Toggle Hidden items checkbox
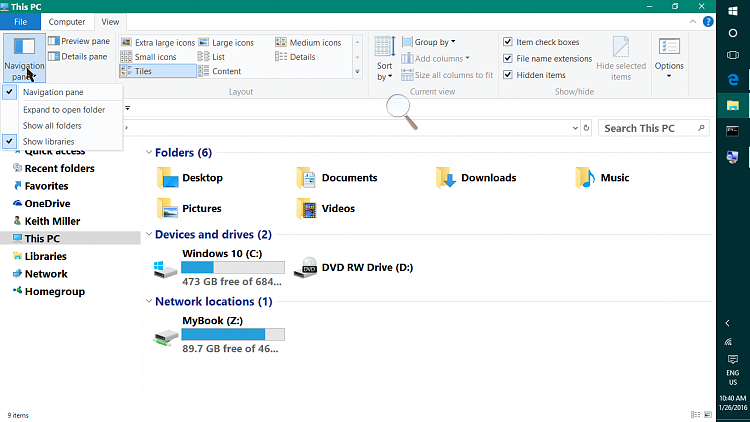The height and width of the screenshot is (422, 750). point(508,75)
